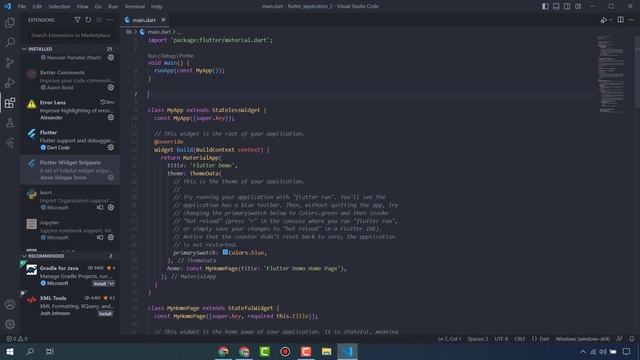
Task: Open the Accounts icon in activity bar
Action: (10, 304)
